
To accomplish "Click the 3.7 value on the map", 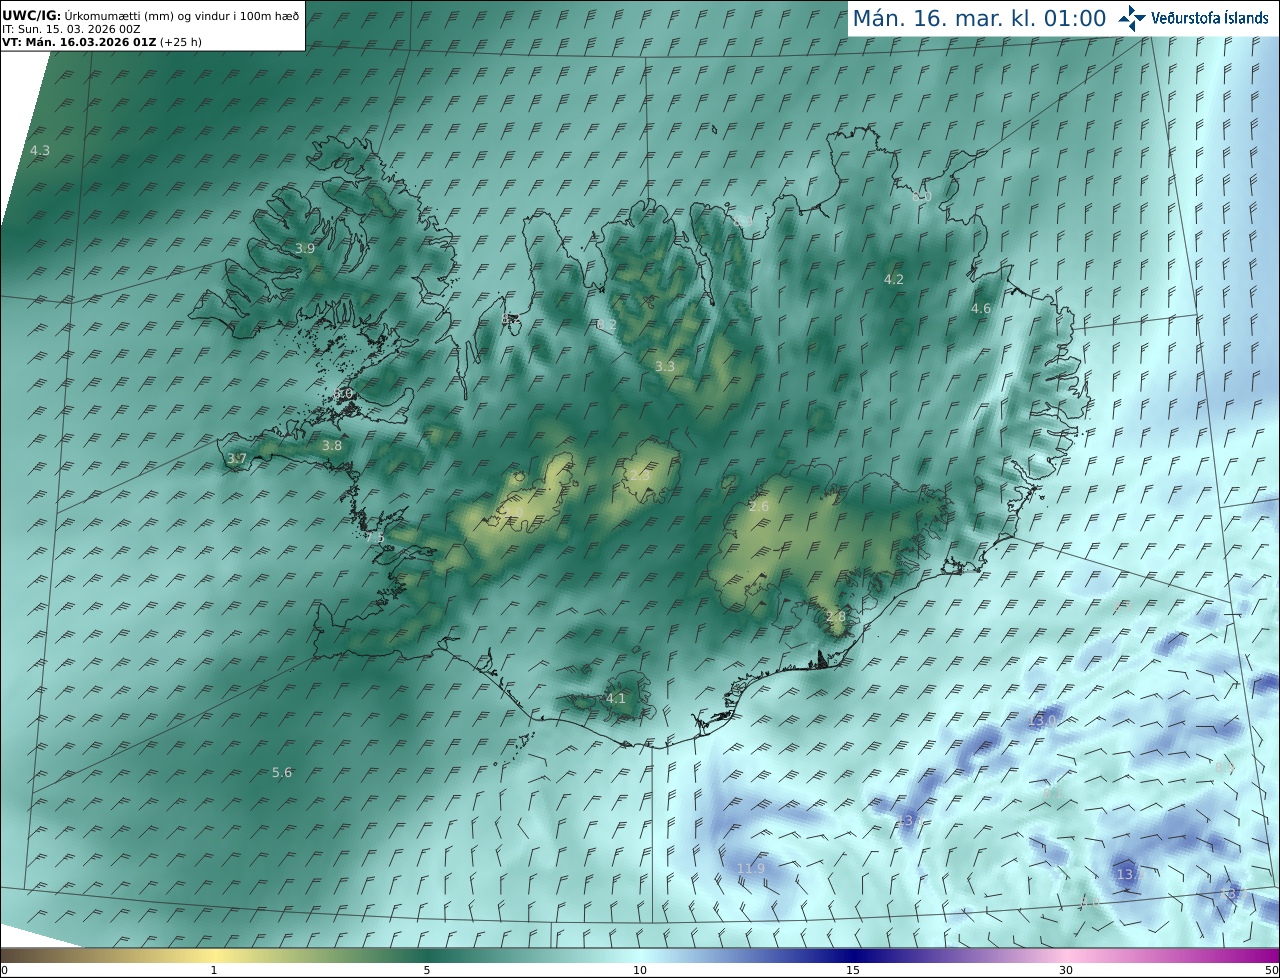I will (x=237, y=459).
